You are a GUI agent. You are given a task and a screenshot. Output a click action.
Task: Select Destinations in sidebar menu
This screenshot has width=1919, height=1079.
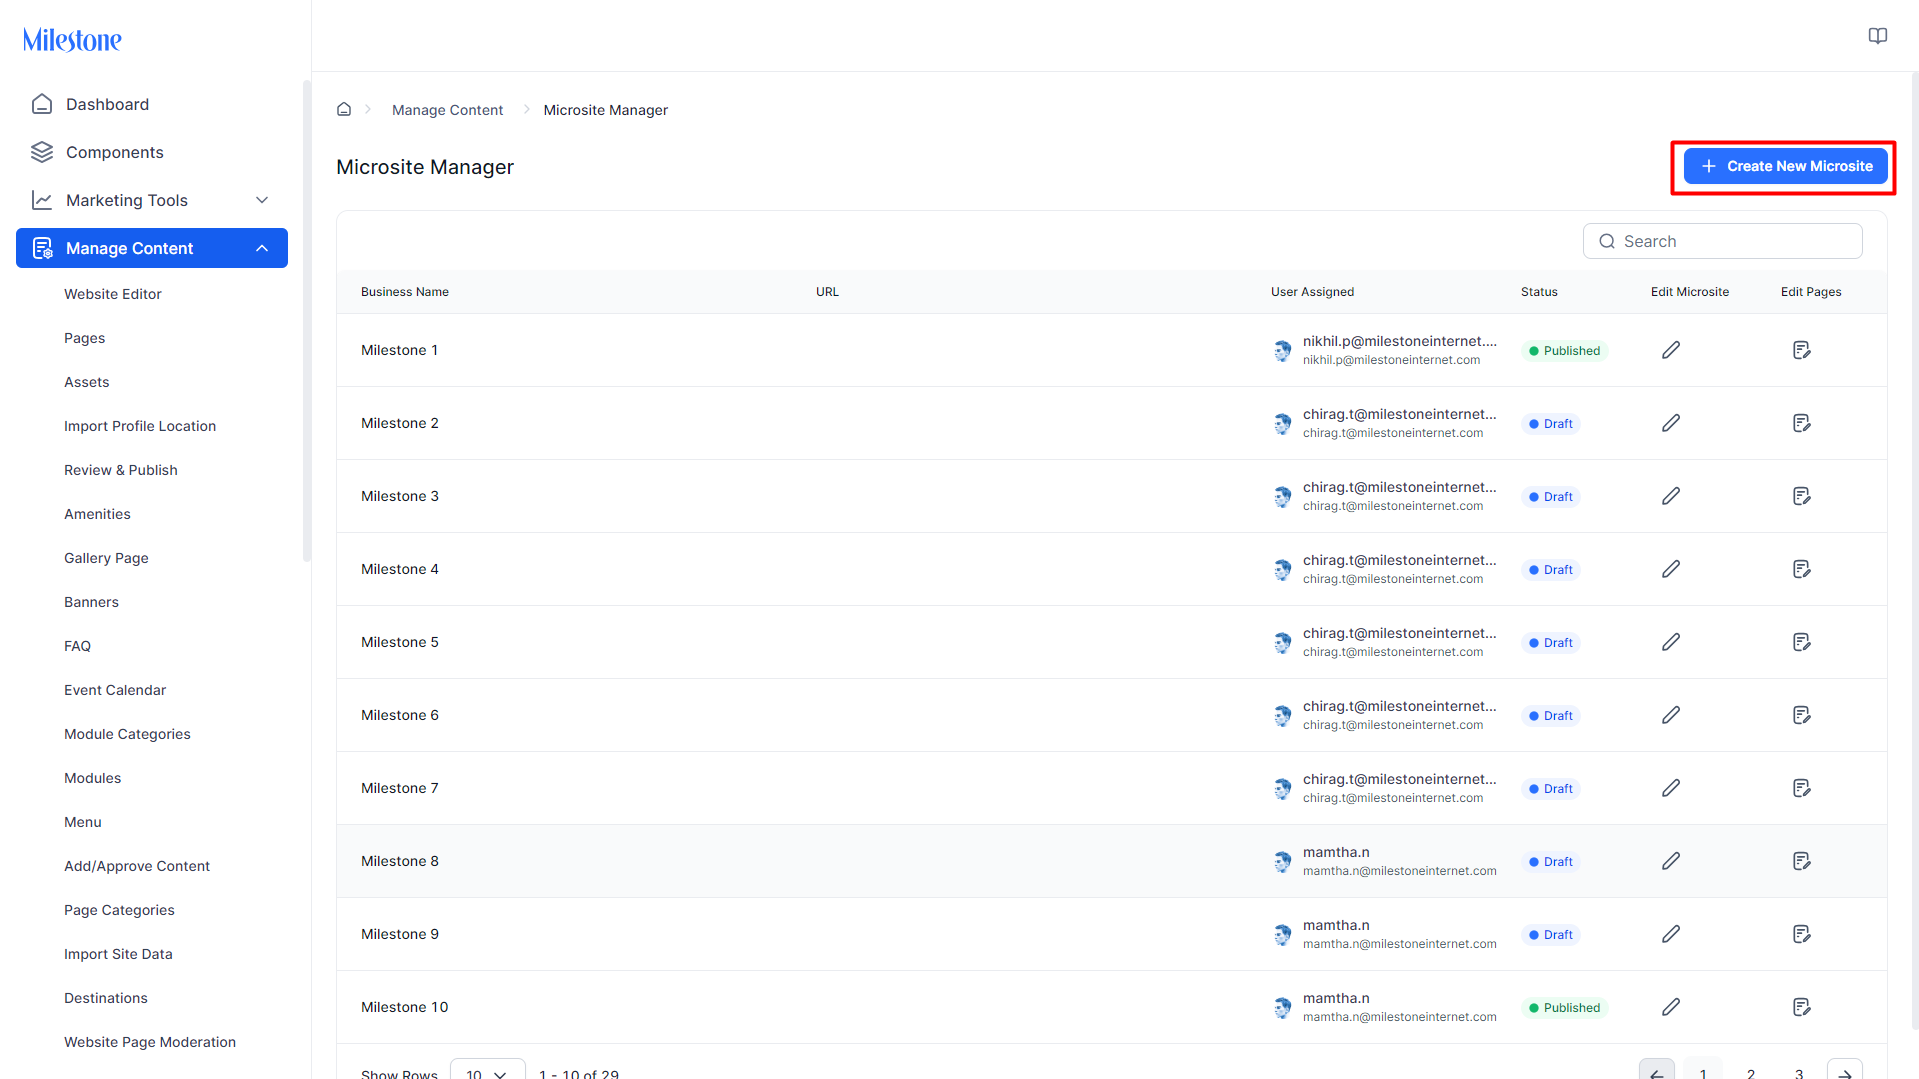pos(106,998)
